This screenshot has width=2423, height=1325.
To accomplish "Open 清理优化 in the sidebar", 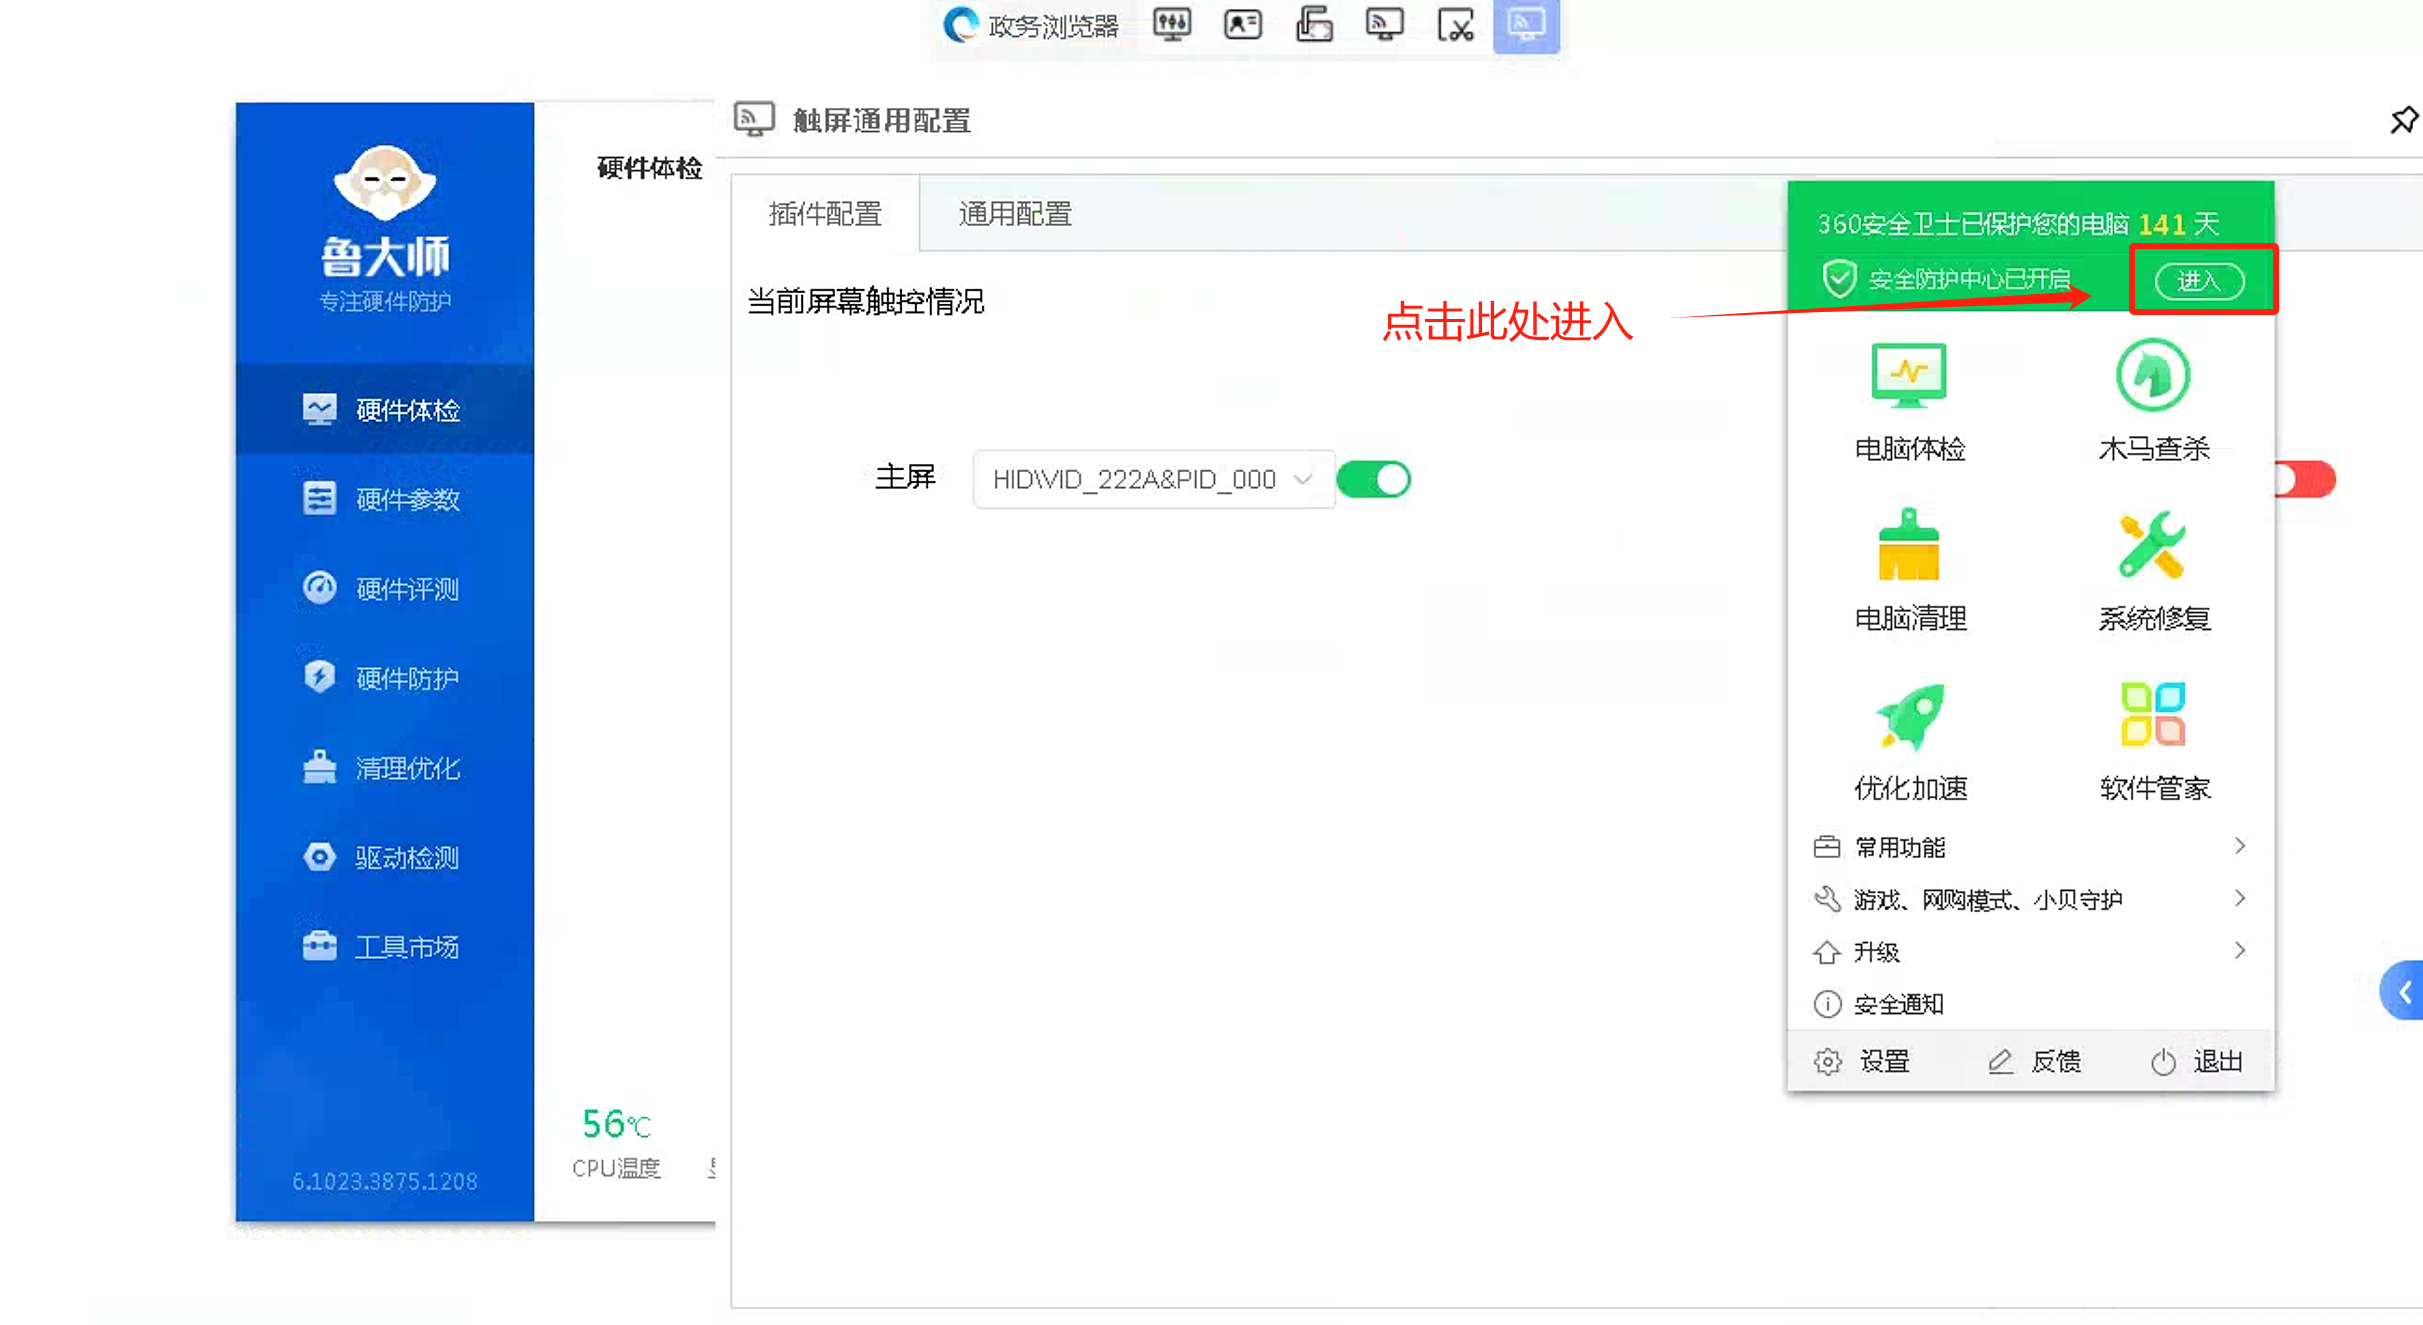I will coord(385,767).
